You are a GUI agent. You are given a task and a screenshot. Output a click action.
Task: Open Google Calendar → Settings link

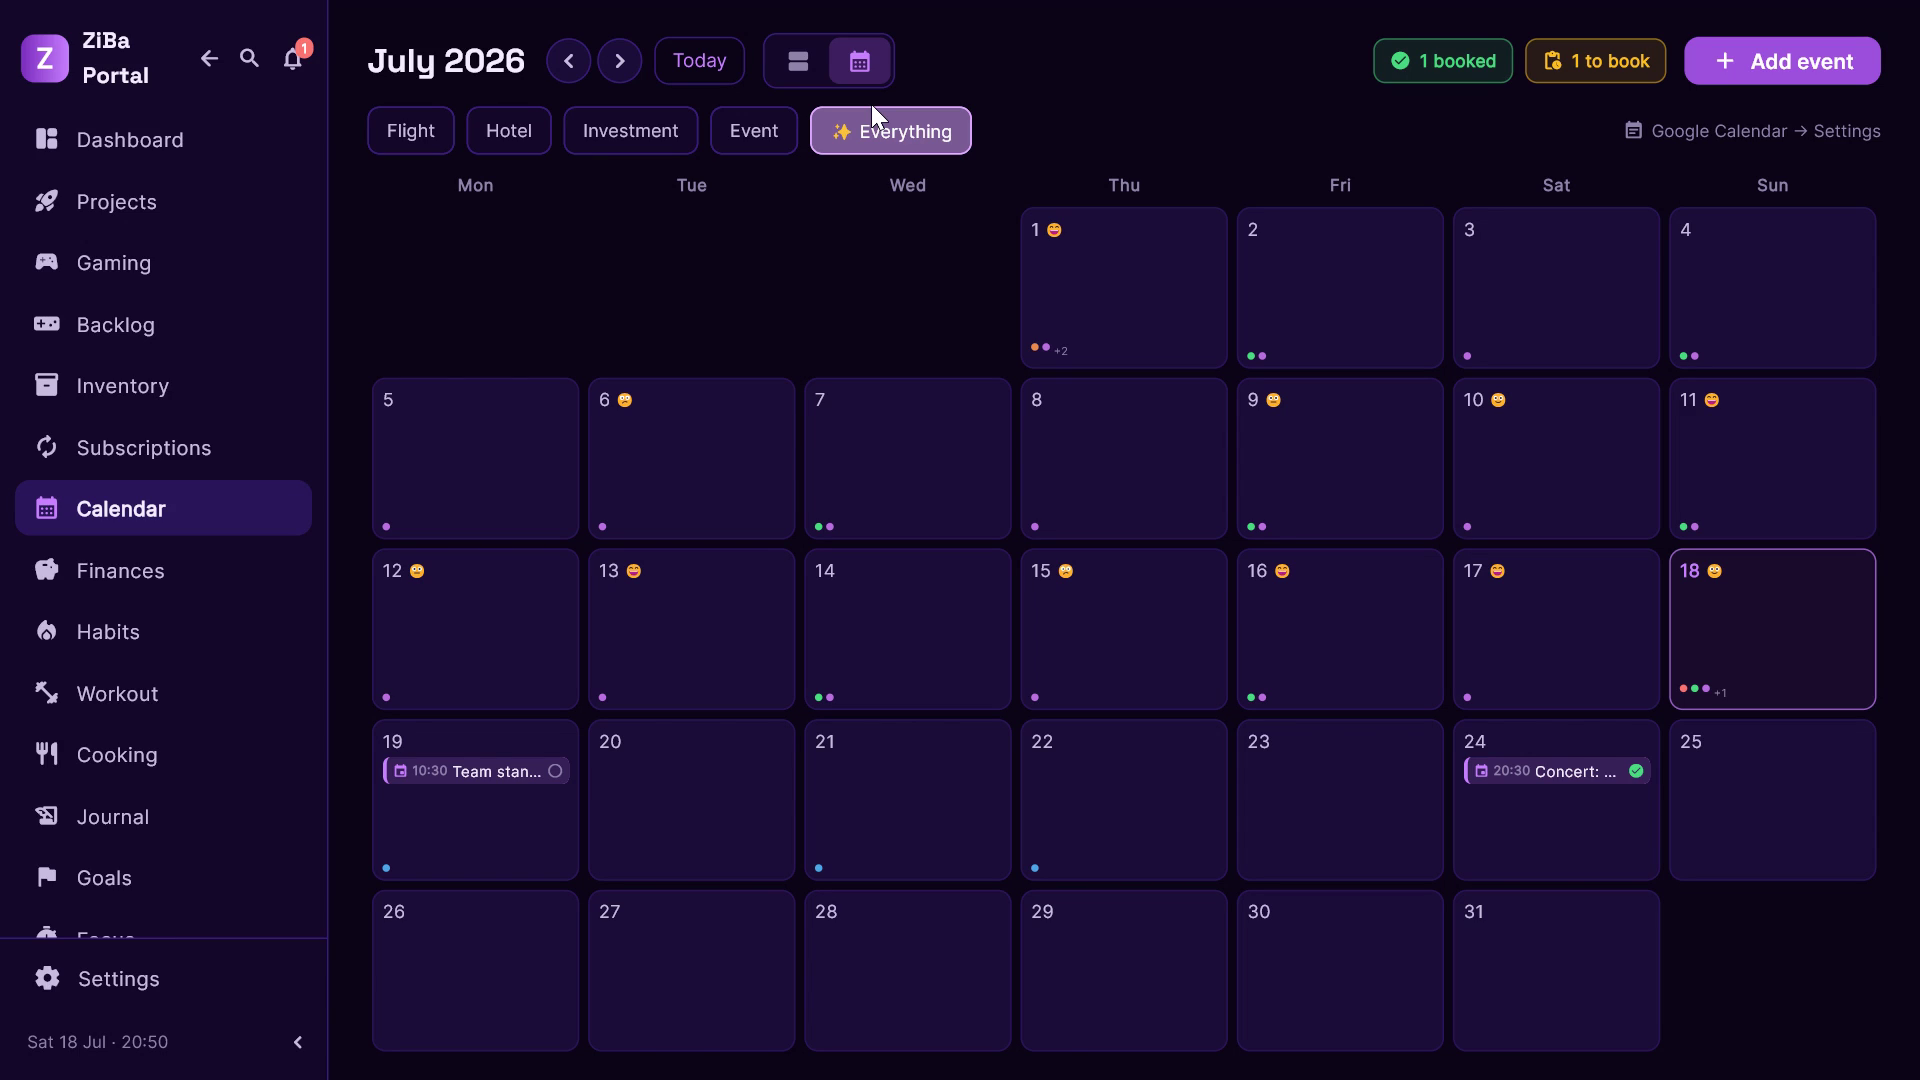click(x=1753, y=131)
